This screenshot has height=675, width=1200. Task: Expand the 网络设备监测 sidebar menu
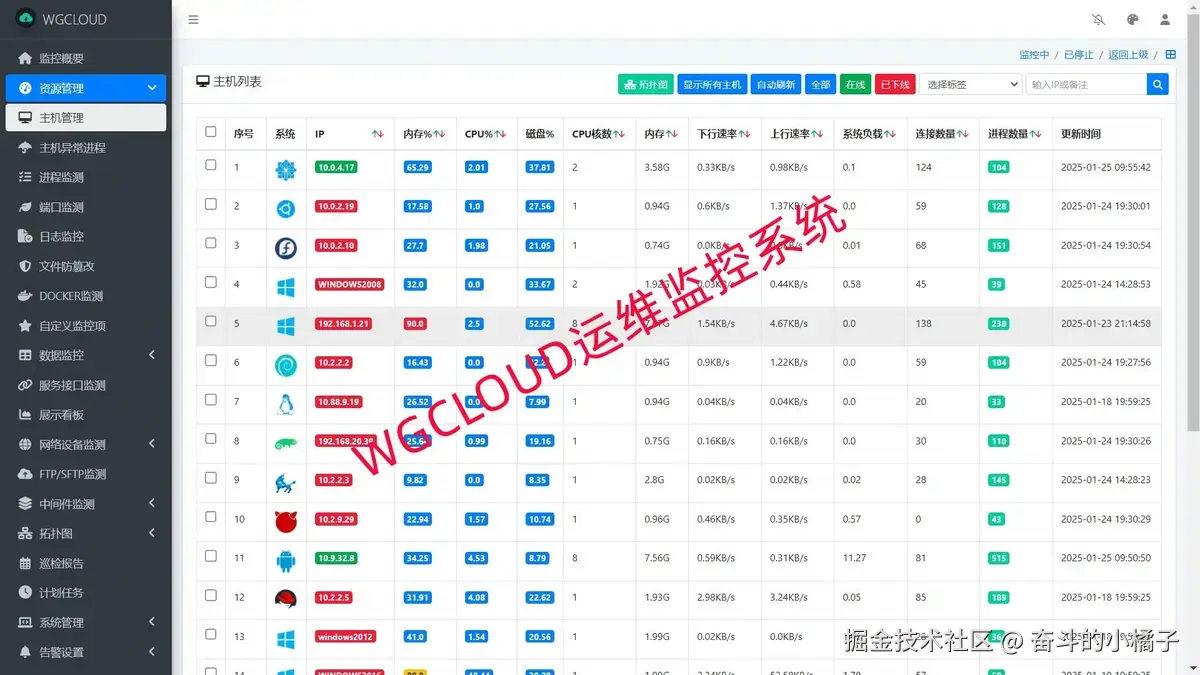click(x=86, y=444)
